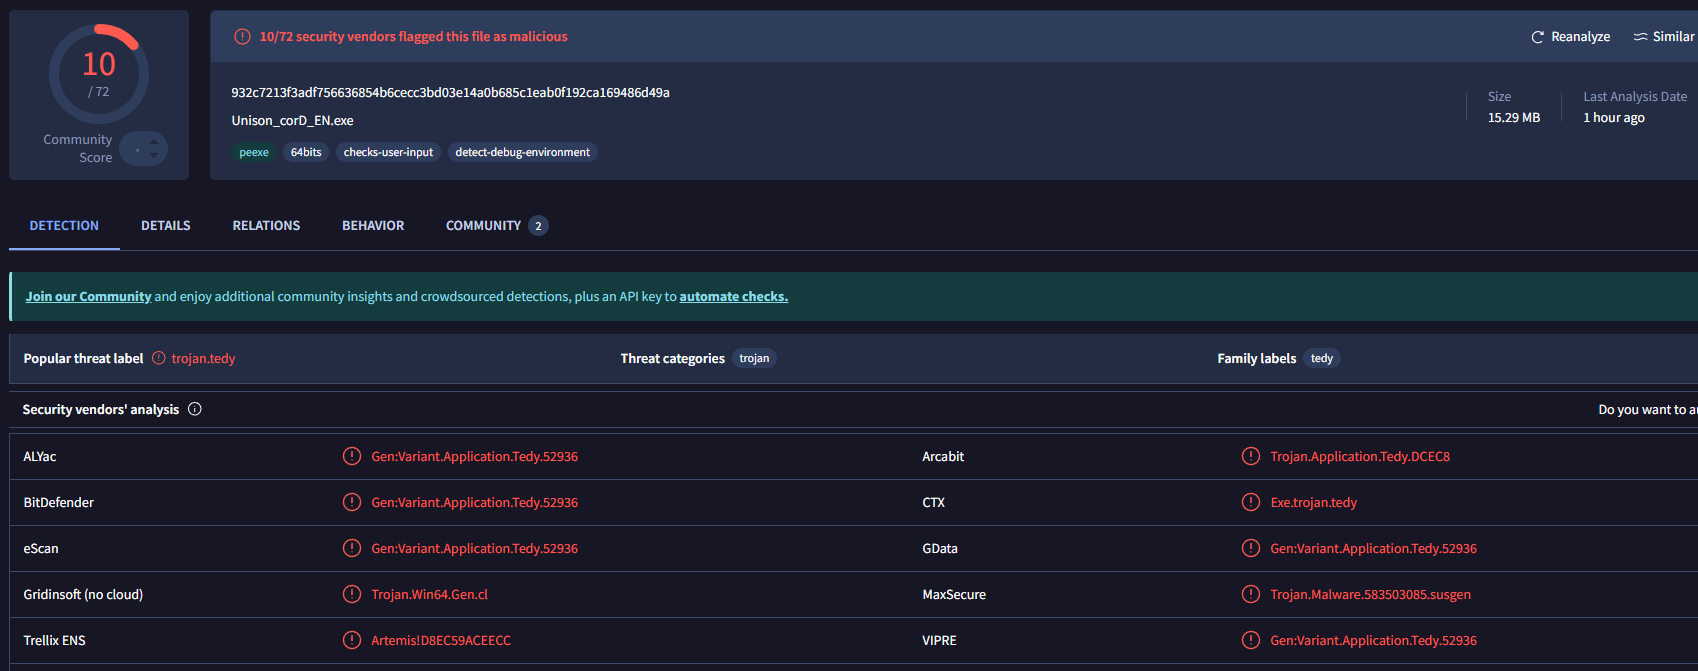Click the GData vendor name
Viewport: 1698px width, 671px height.
(x=940, y=549)
